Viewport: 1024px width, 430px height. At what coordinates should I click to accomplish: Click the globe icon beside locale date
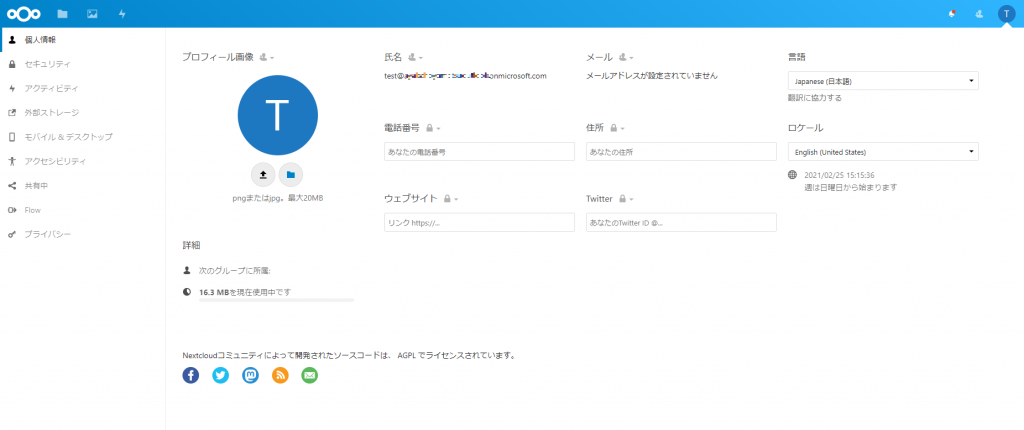point(793,174)
